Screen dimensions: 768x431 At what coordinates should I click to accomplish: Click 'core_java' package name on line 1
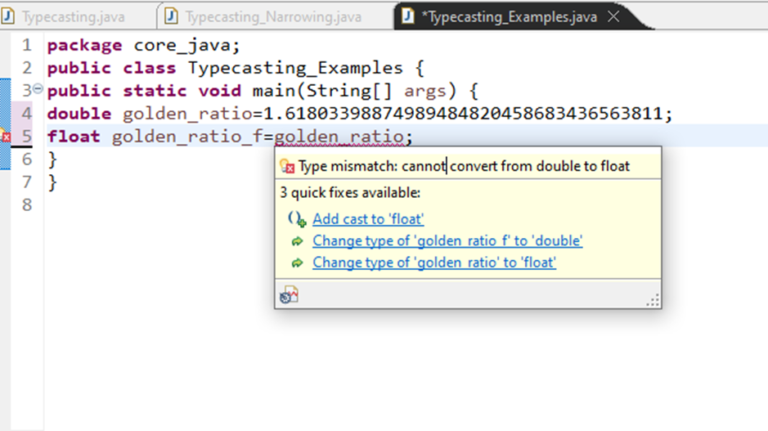(182, 45)
